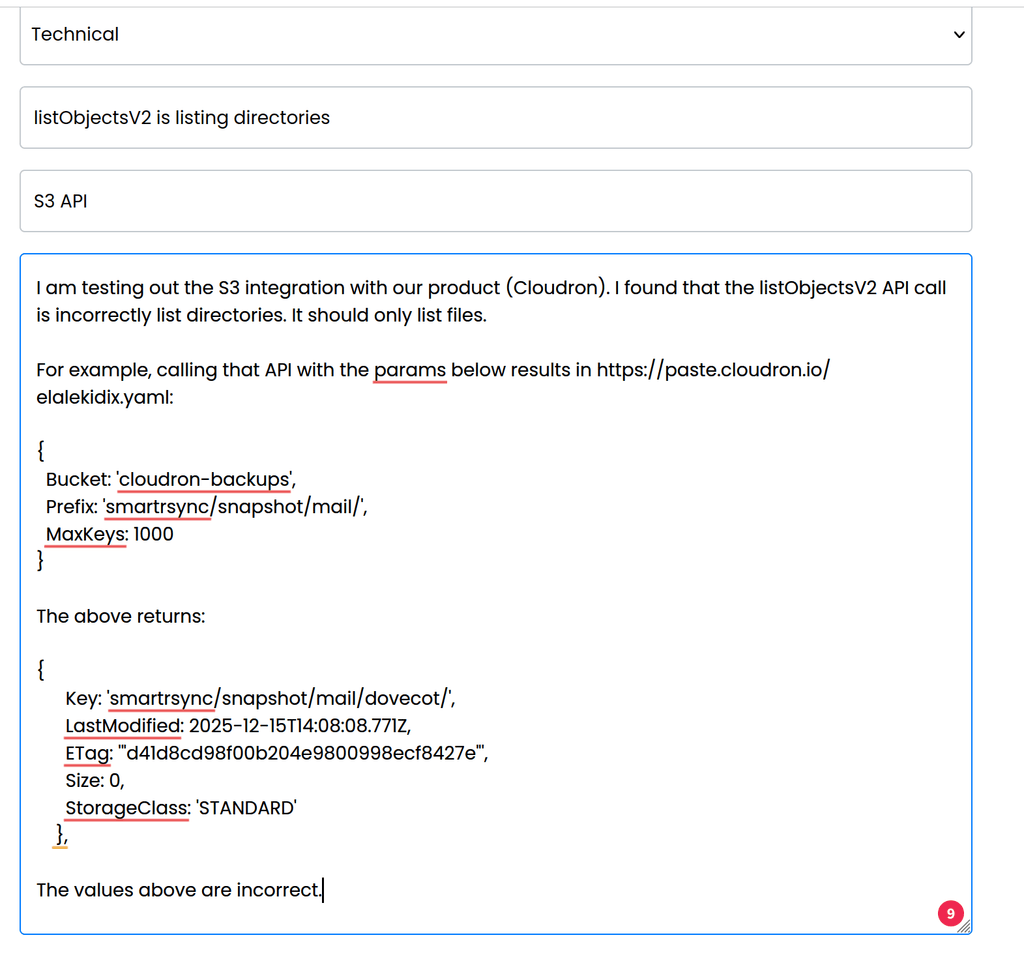Open the red proofreading badge showing 9 issues
Image resolution: width=1024 pixels, height=954 pixels.
pyautogui.click(x=950, y=913)
